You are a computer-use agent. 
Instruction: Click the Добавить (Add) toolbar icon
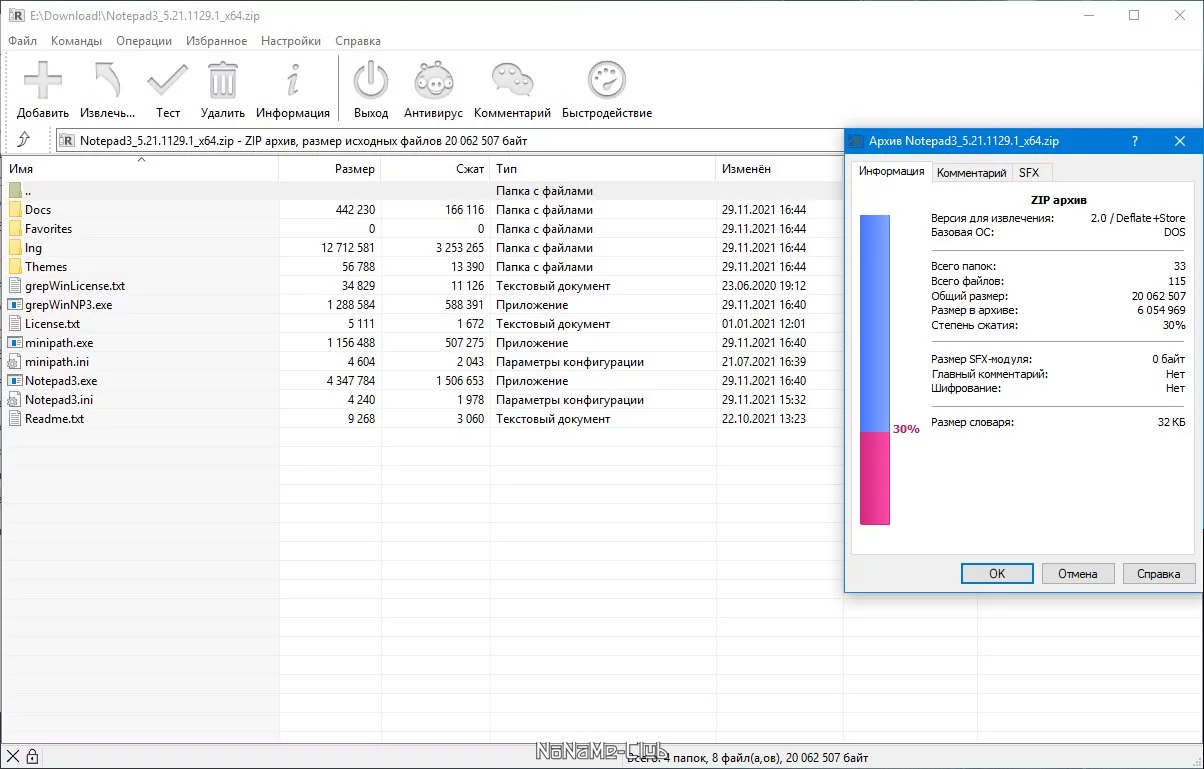click(43, 80)
